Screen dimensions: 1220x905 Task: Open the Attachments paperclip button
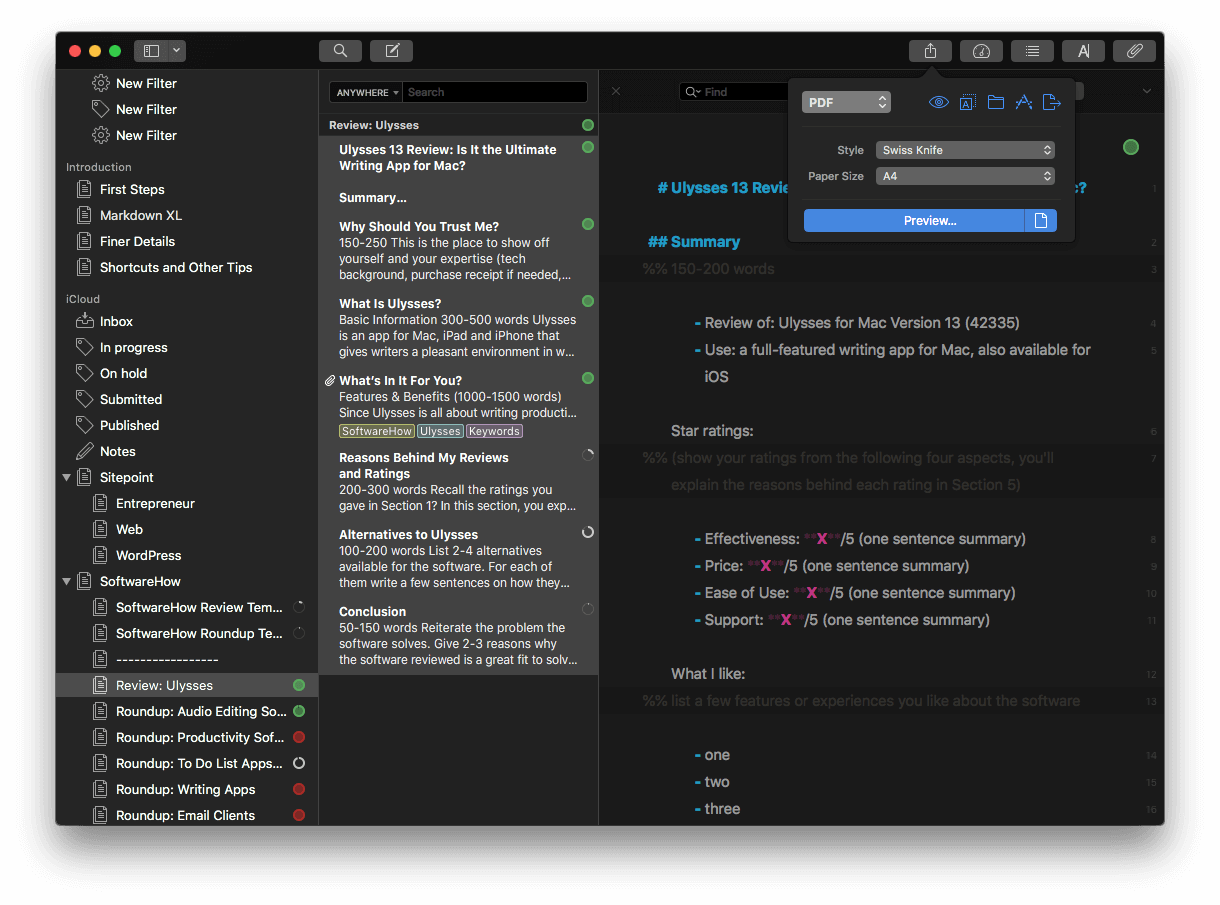pyautogui.click(x=1134, y=51)
